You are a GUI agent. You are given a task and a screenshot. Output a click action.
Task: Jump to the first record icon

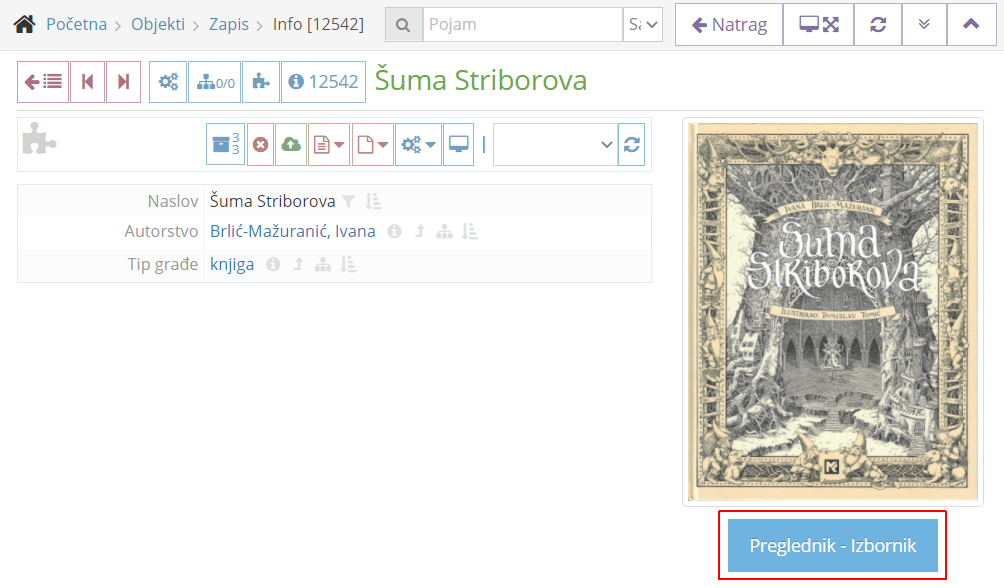87,81
